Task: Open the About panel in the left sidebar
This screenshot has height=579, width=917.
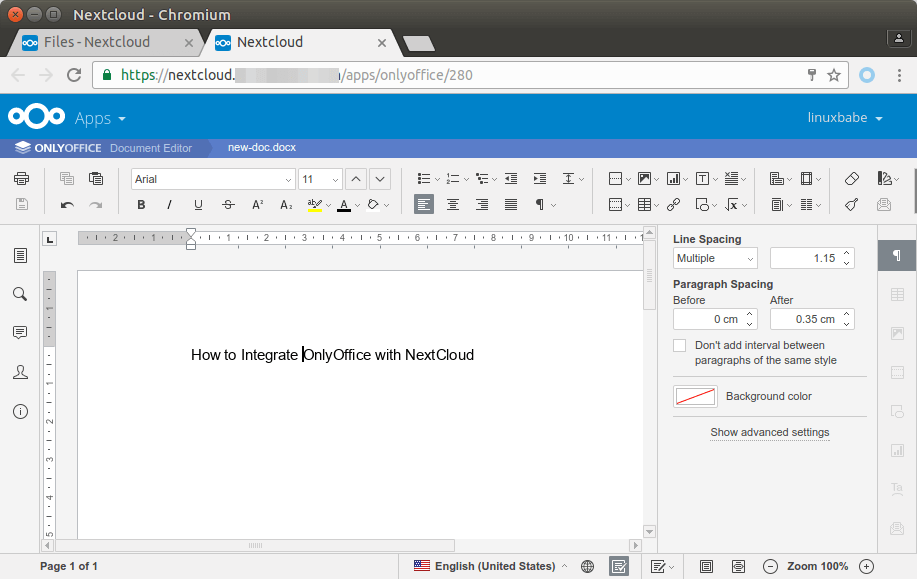Action: click(19, 411)
